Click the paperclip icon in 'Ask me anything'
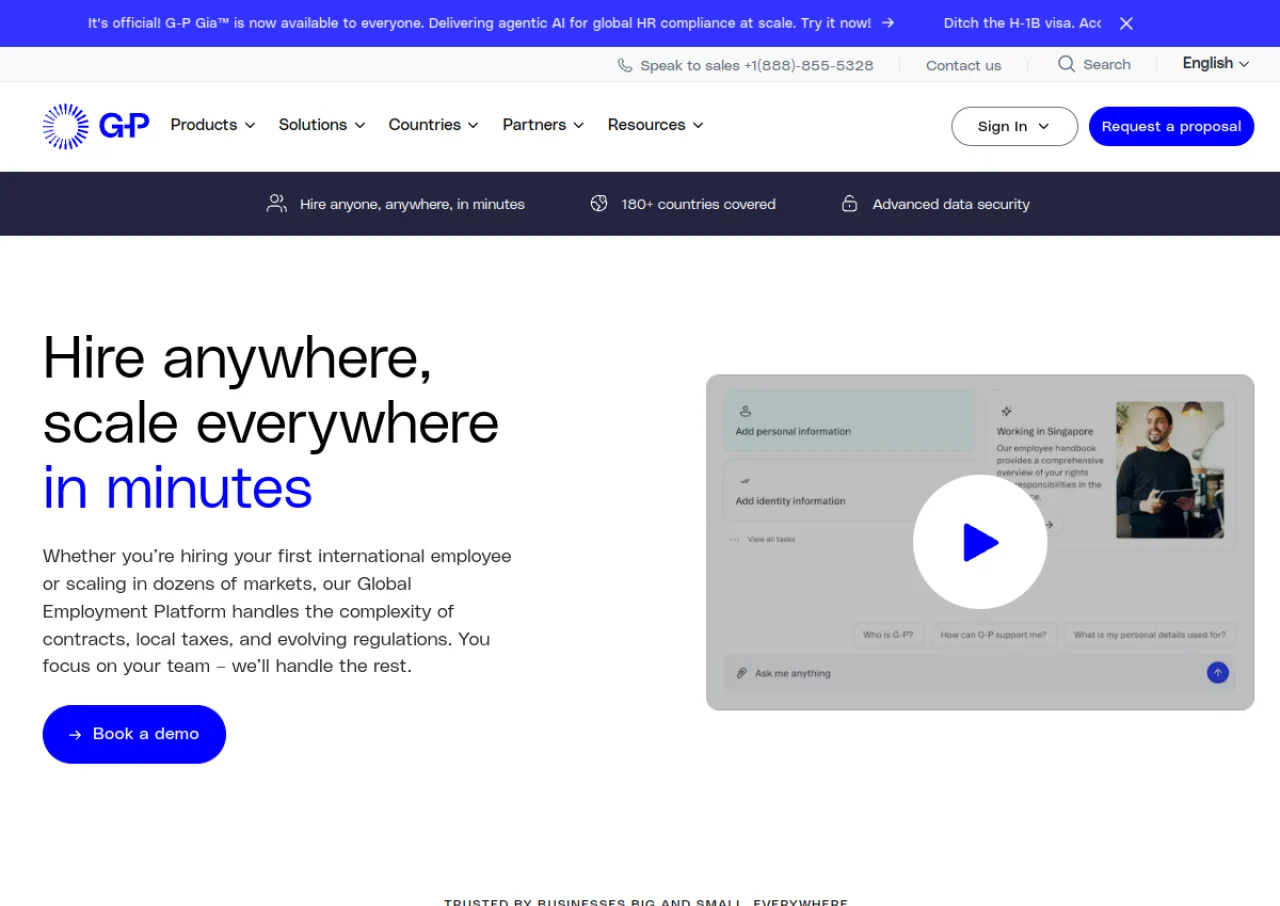The image size is (1280, 906). click(742, 673)
